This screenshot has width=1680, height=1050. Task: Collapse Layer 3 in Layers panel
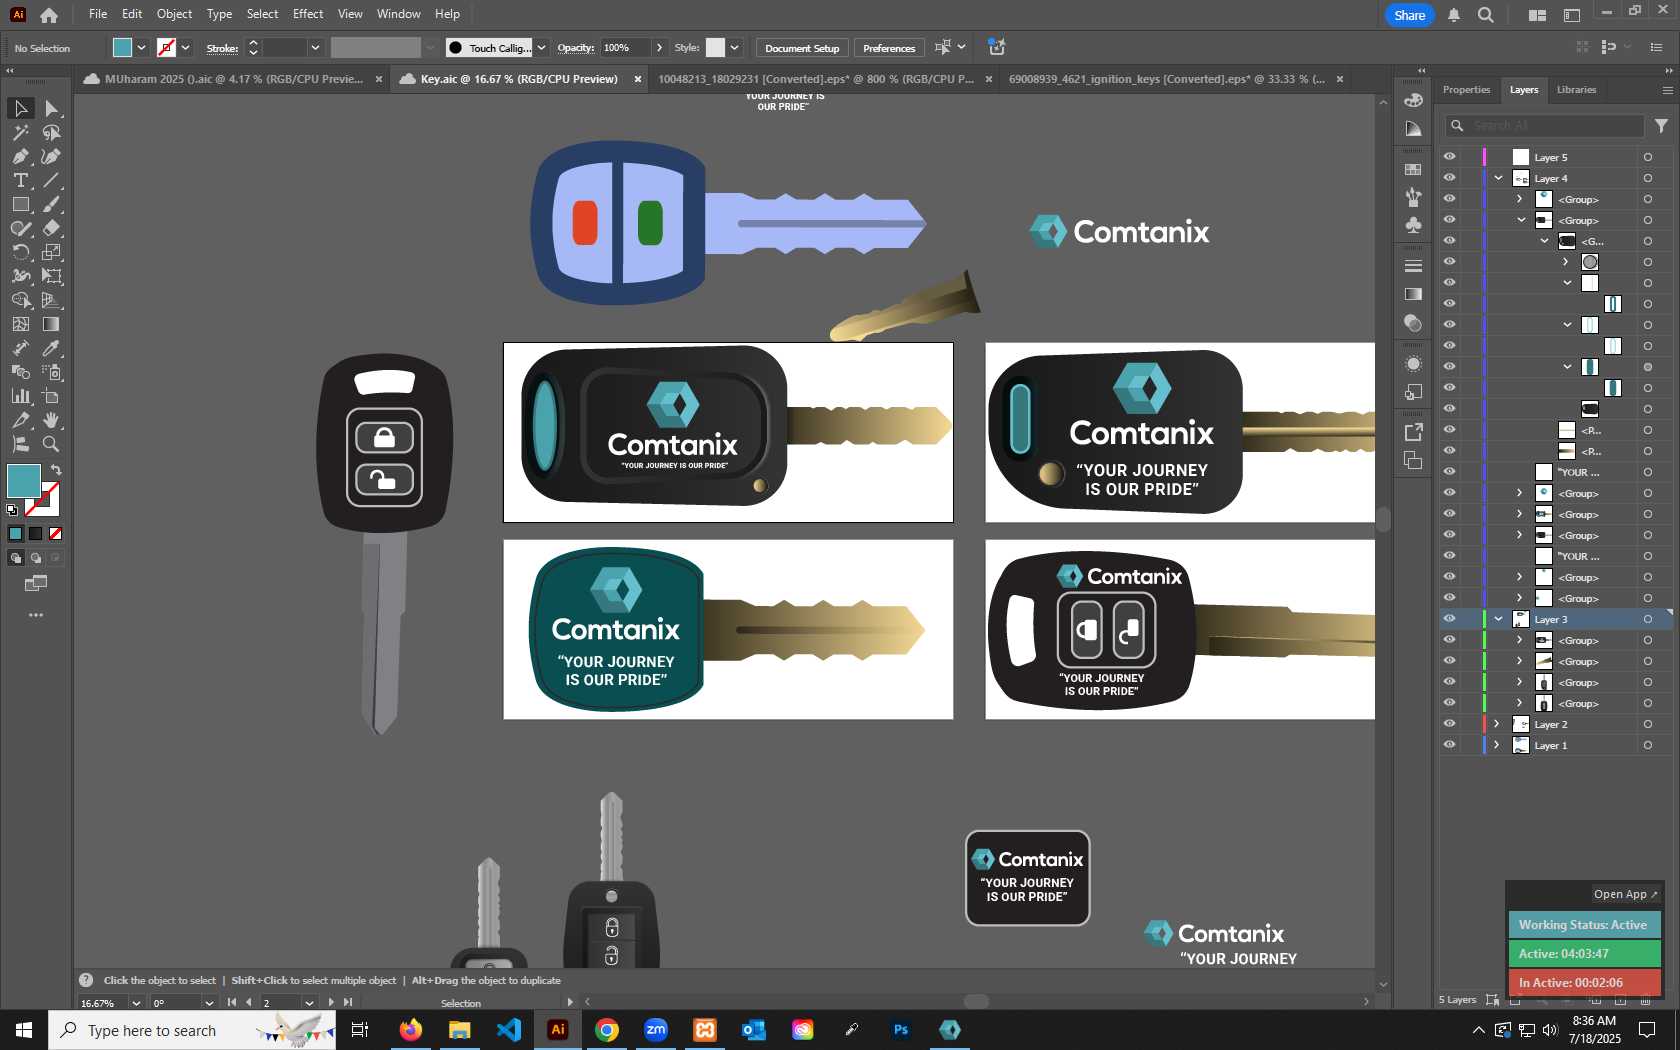coord(1498,619)
